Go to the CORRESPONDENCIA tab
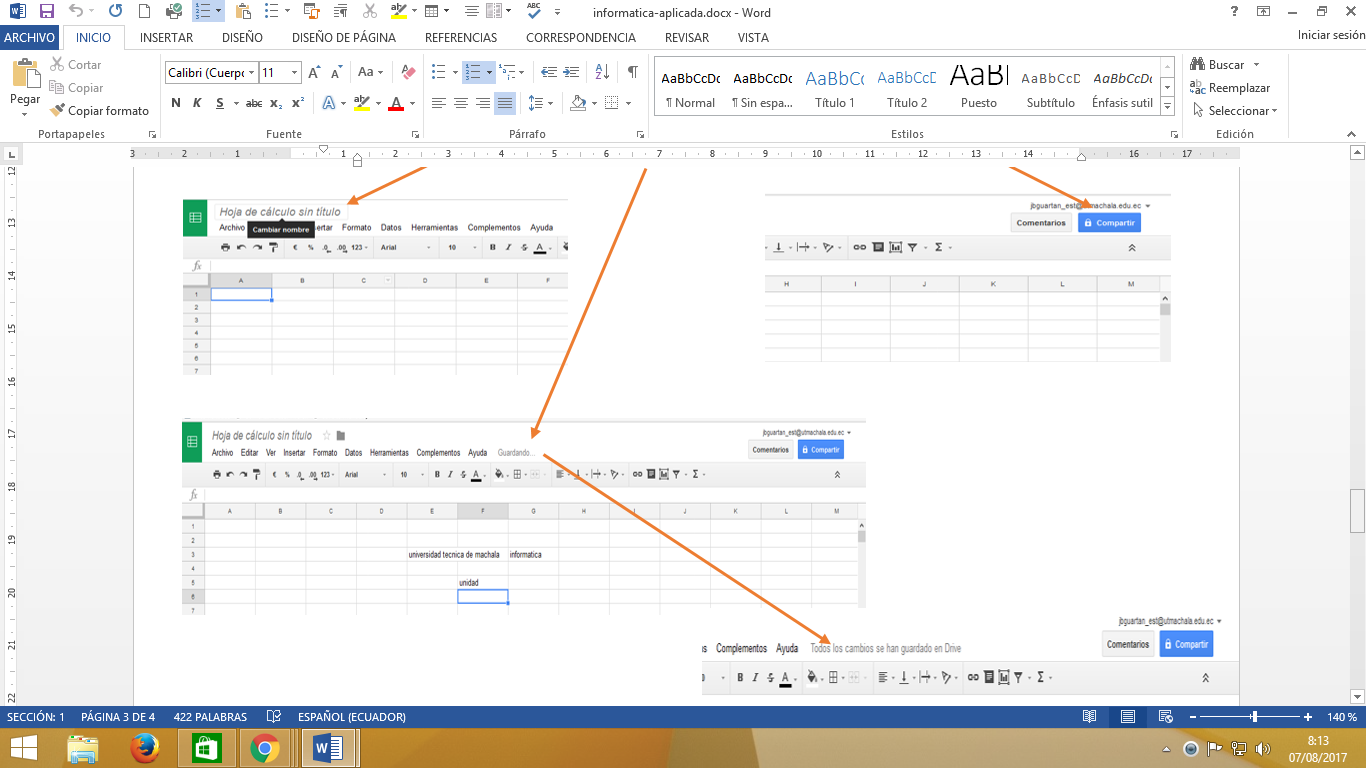1366x768 pixels. pos(581,38)
